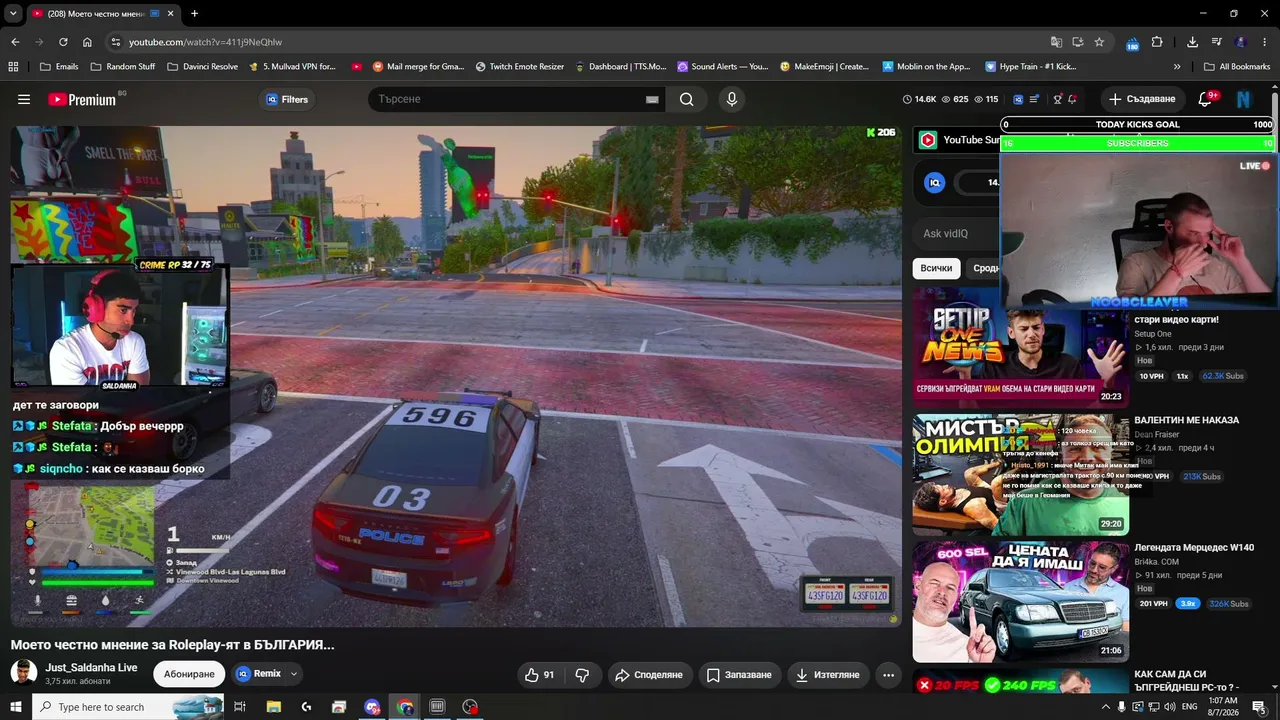
Task: Click the vidIQ IQ circle icon in sidebar
Action: click(934, 182)
